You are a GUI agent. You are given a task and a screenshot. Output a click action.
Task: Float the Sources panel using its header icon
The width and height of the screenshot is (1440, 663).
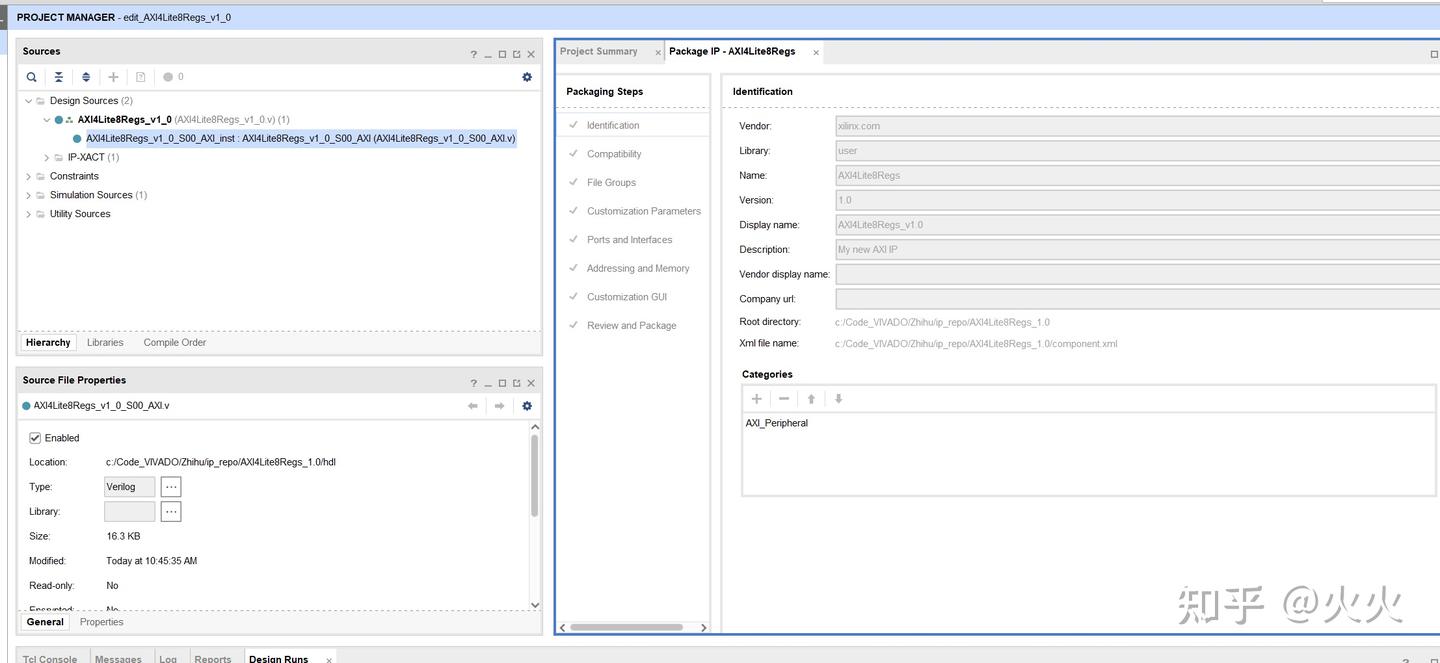pyautogui.click(x=516, y=54)
